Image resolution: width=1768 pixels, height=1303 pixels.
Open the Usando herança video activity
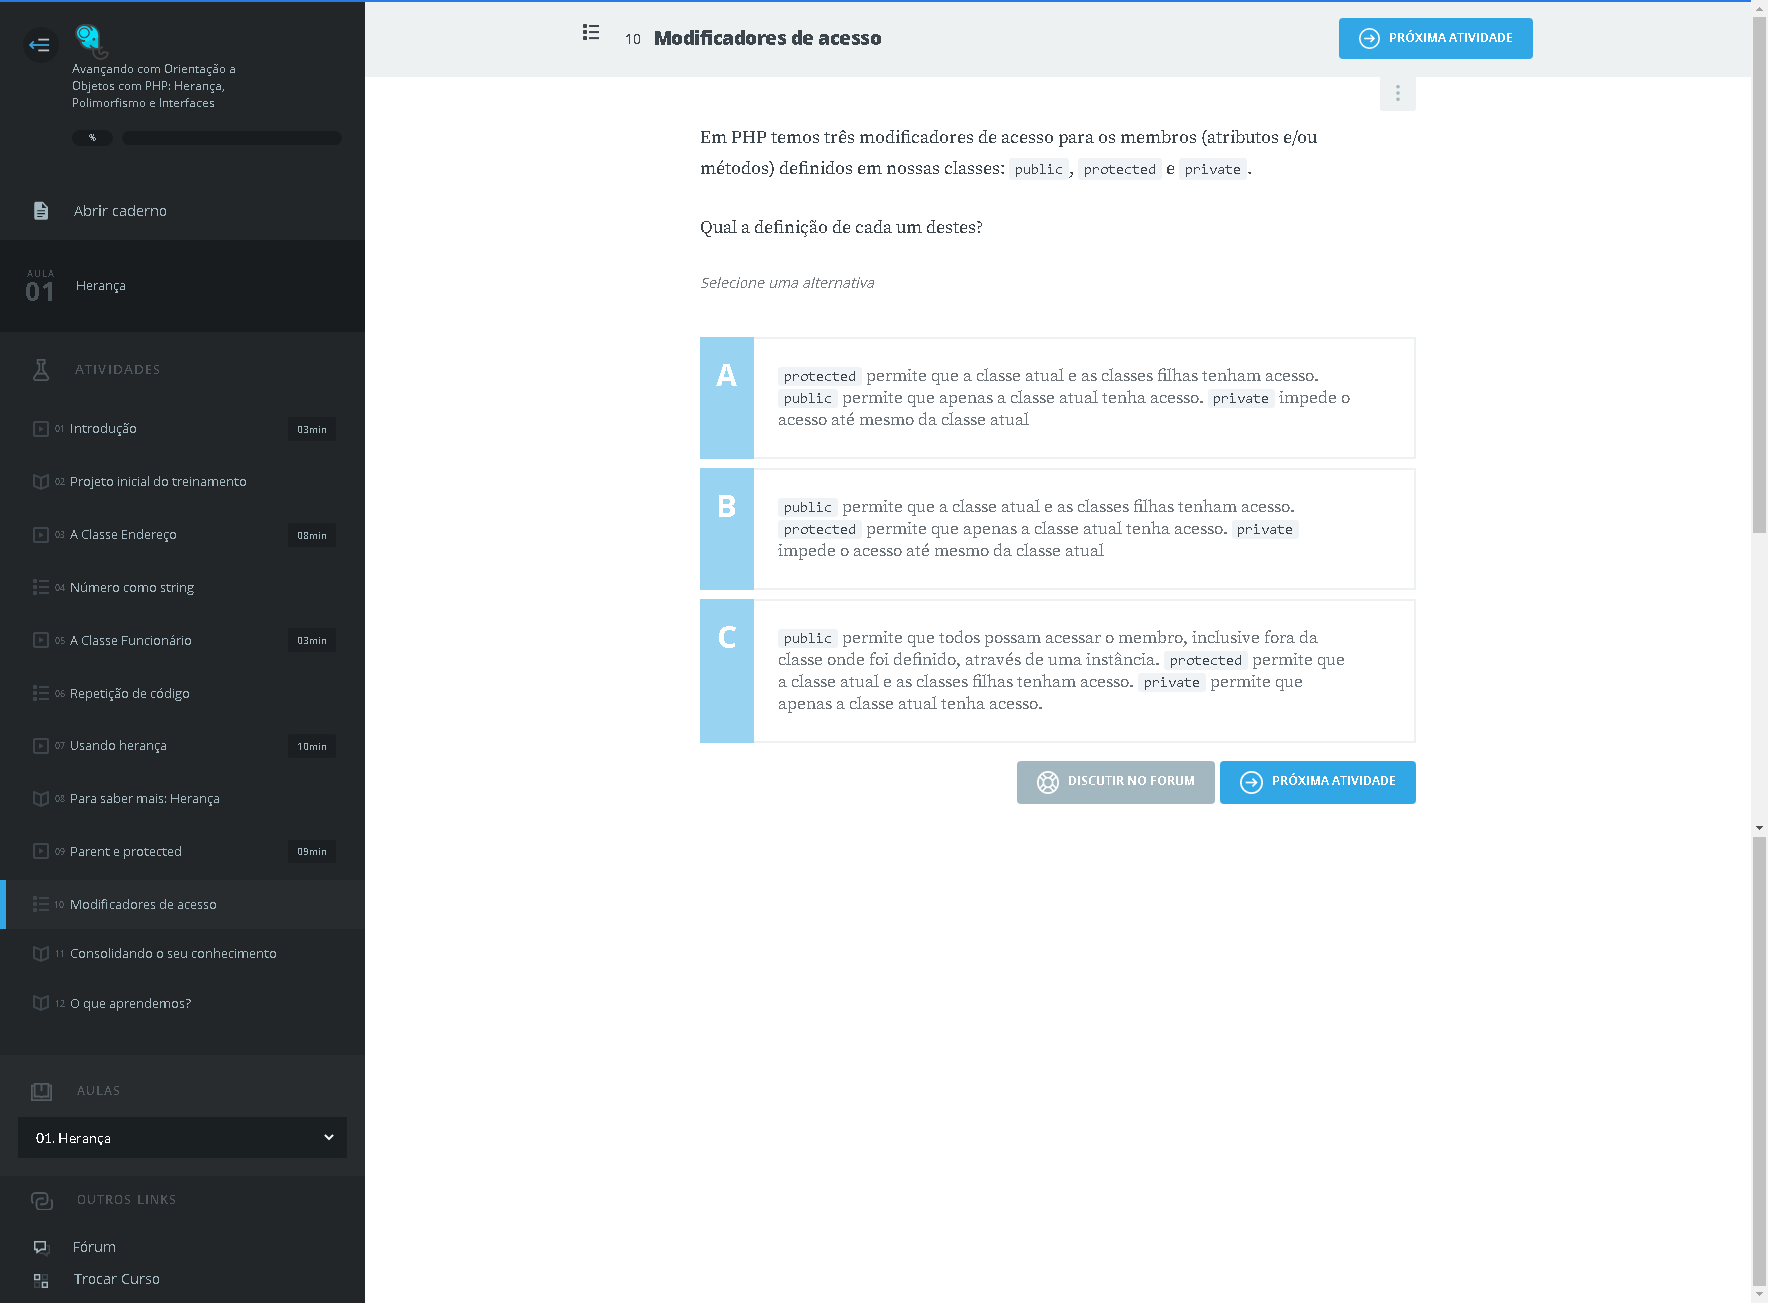[118, 746]
